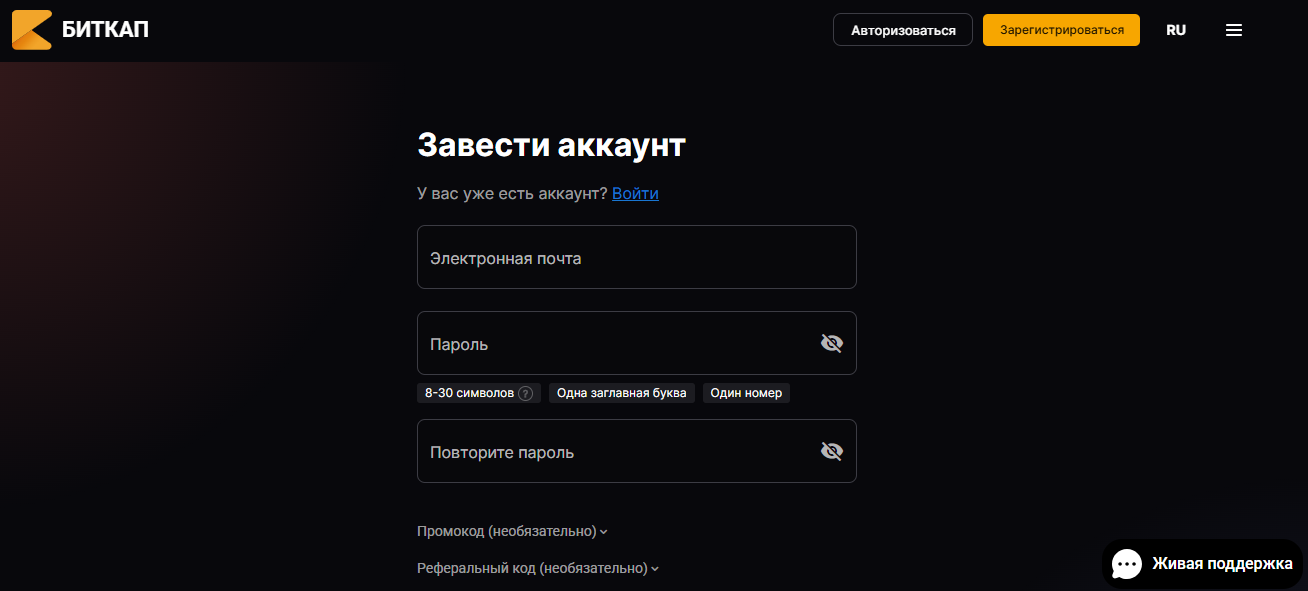Click the 8-30 символов requirement tag
Viewport: 1308px width, 591px height.
click(x=479, y=393)
